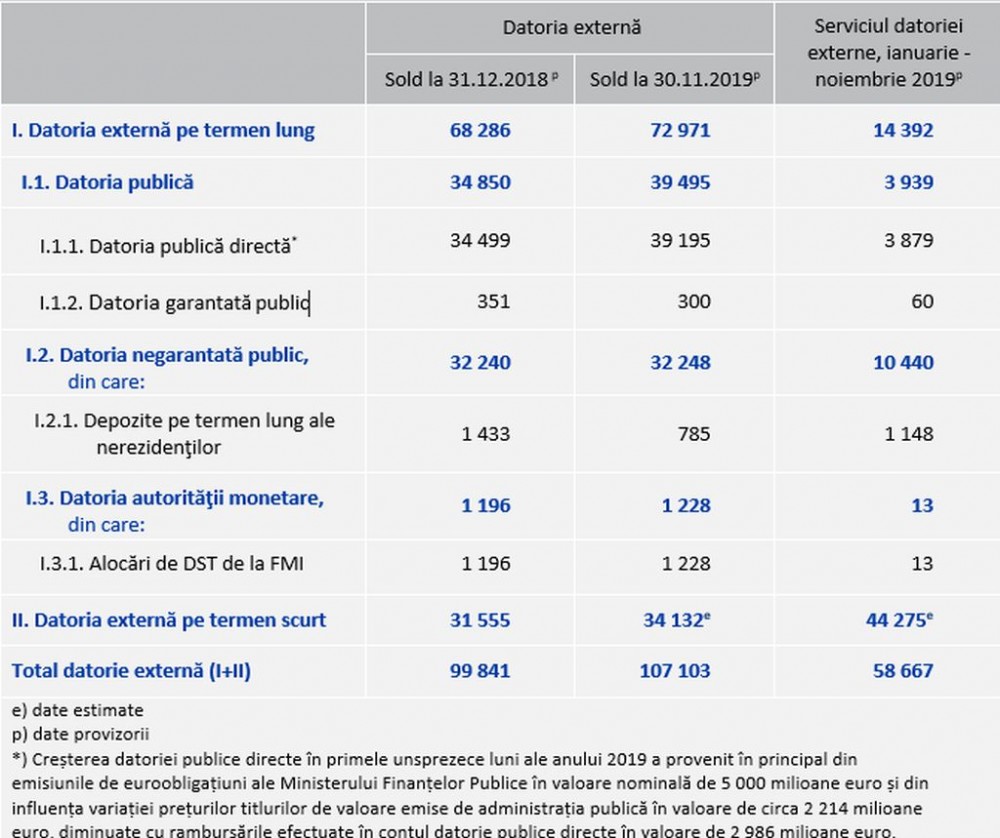Viewport: 1000px width, 838px height.
Task: Click row label "I. Datoria externă pe termen lung"
Action: coord(163,131)
